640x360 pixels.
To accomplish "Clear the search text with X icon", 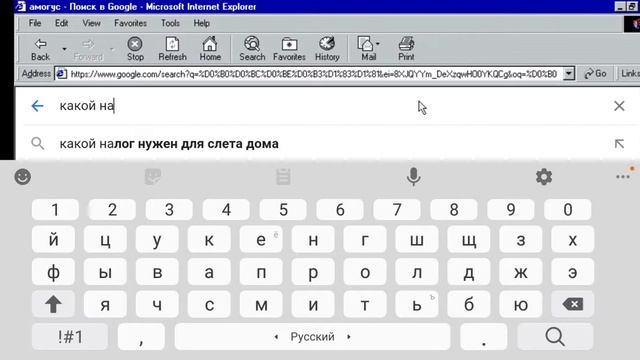I will [619, 106].
